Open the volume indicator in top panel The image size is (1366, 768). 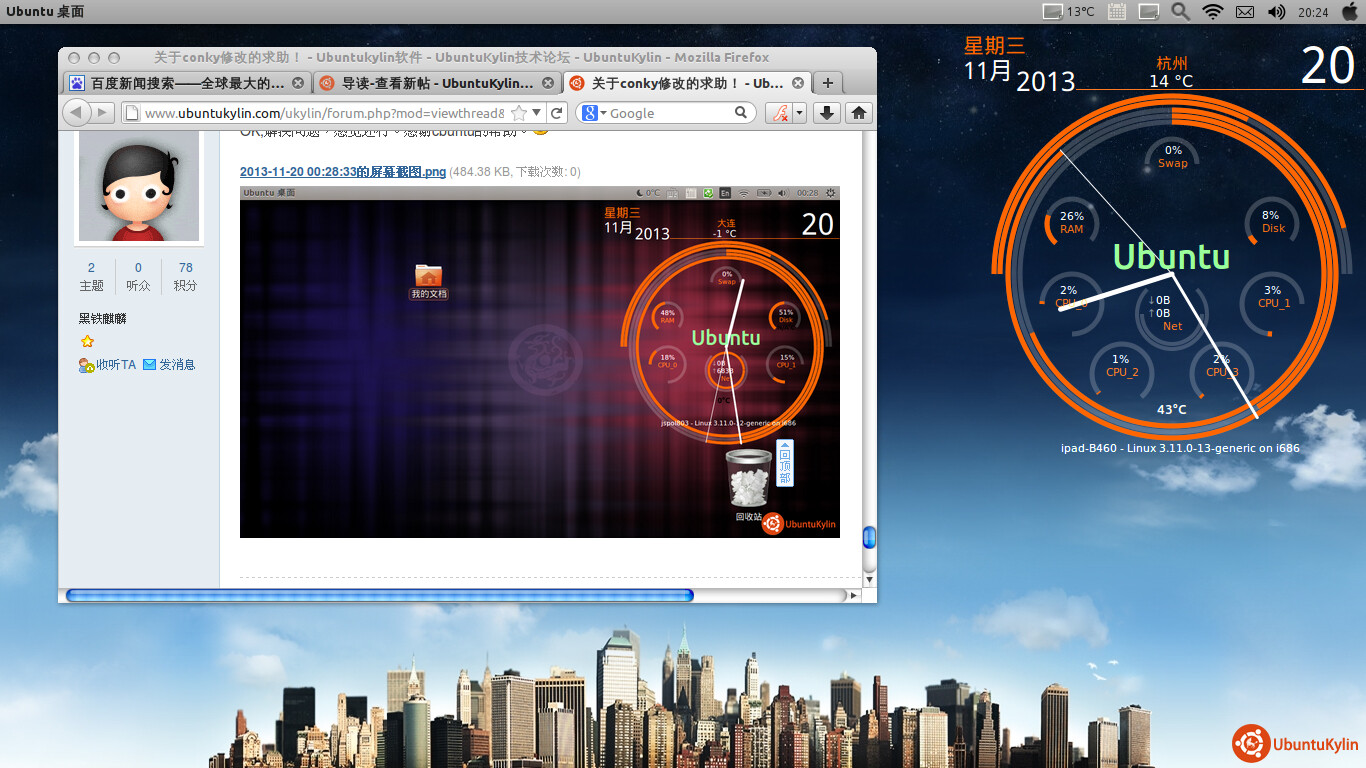pos(1276,12)
